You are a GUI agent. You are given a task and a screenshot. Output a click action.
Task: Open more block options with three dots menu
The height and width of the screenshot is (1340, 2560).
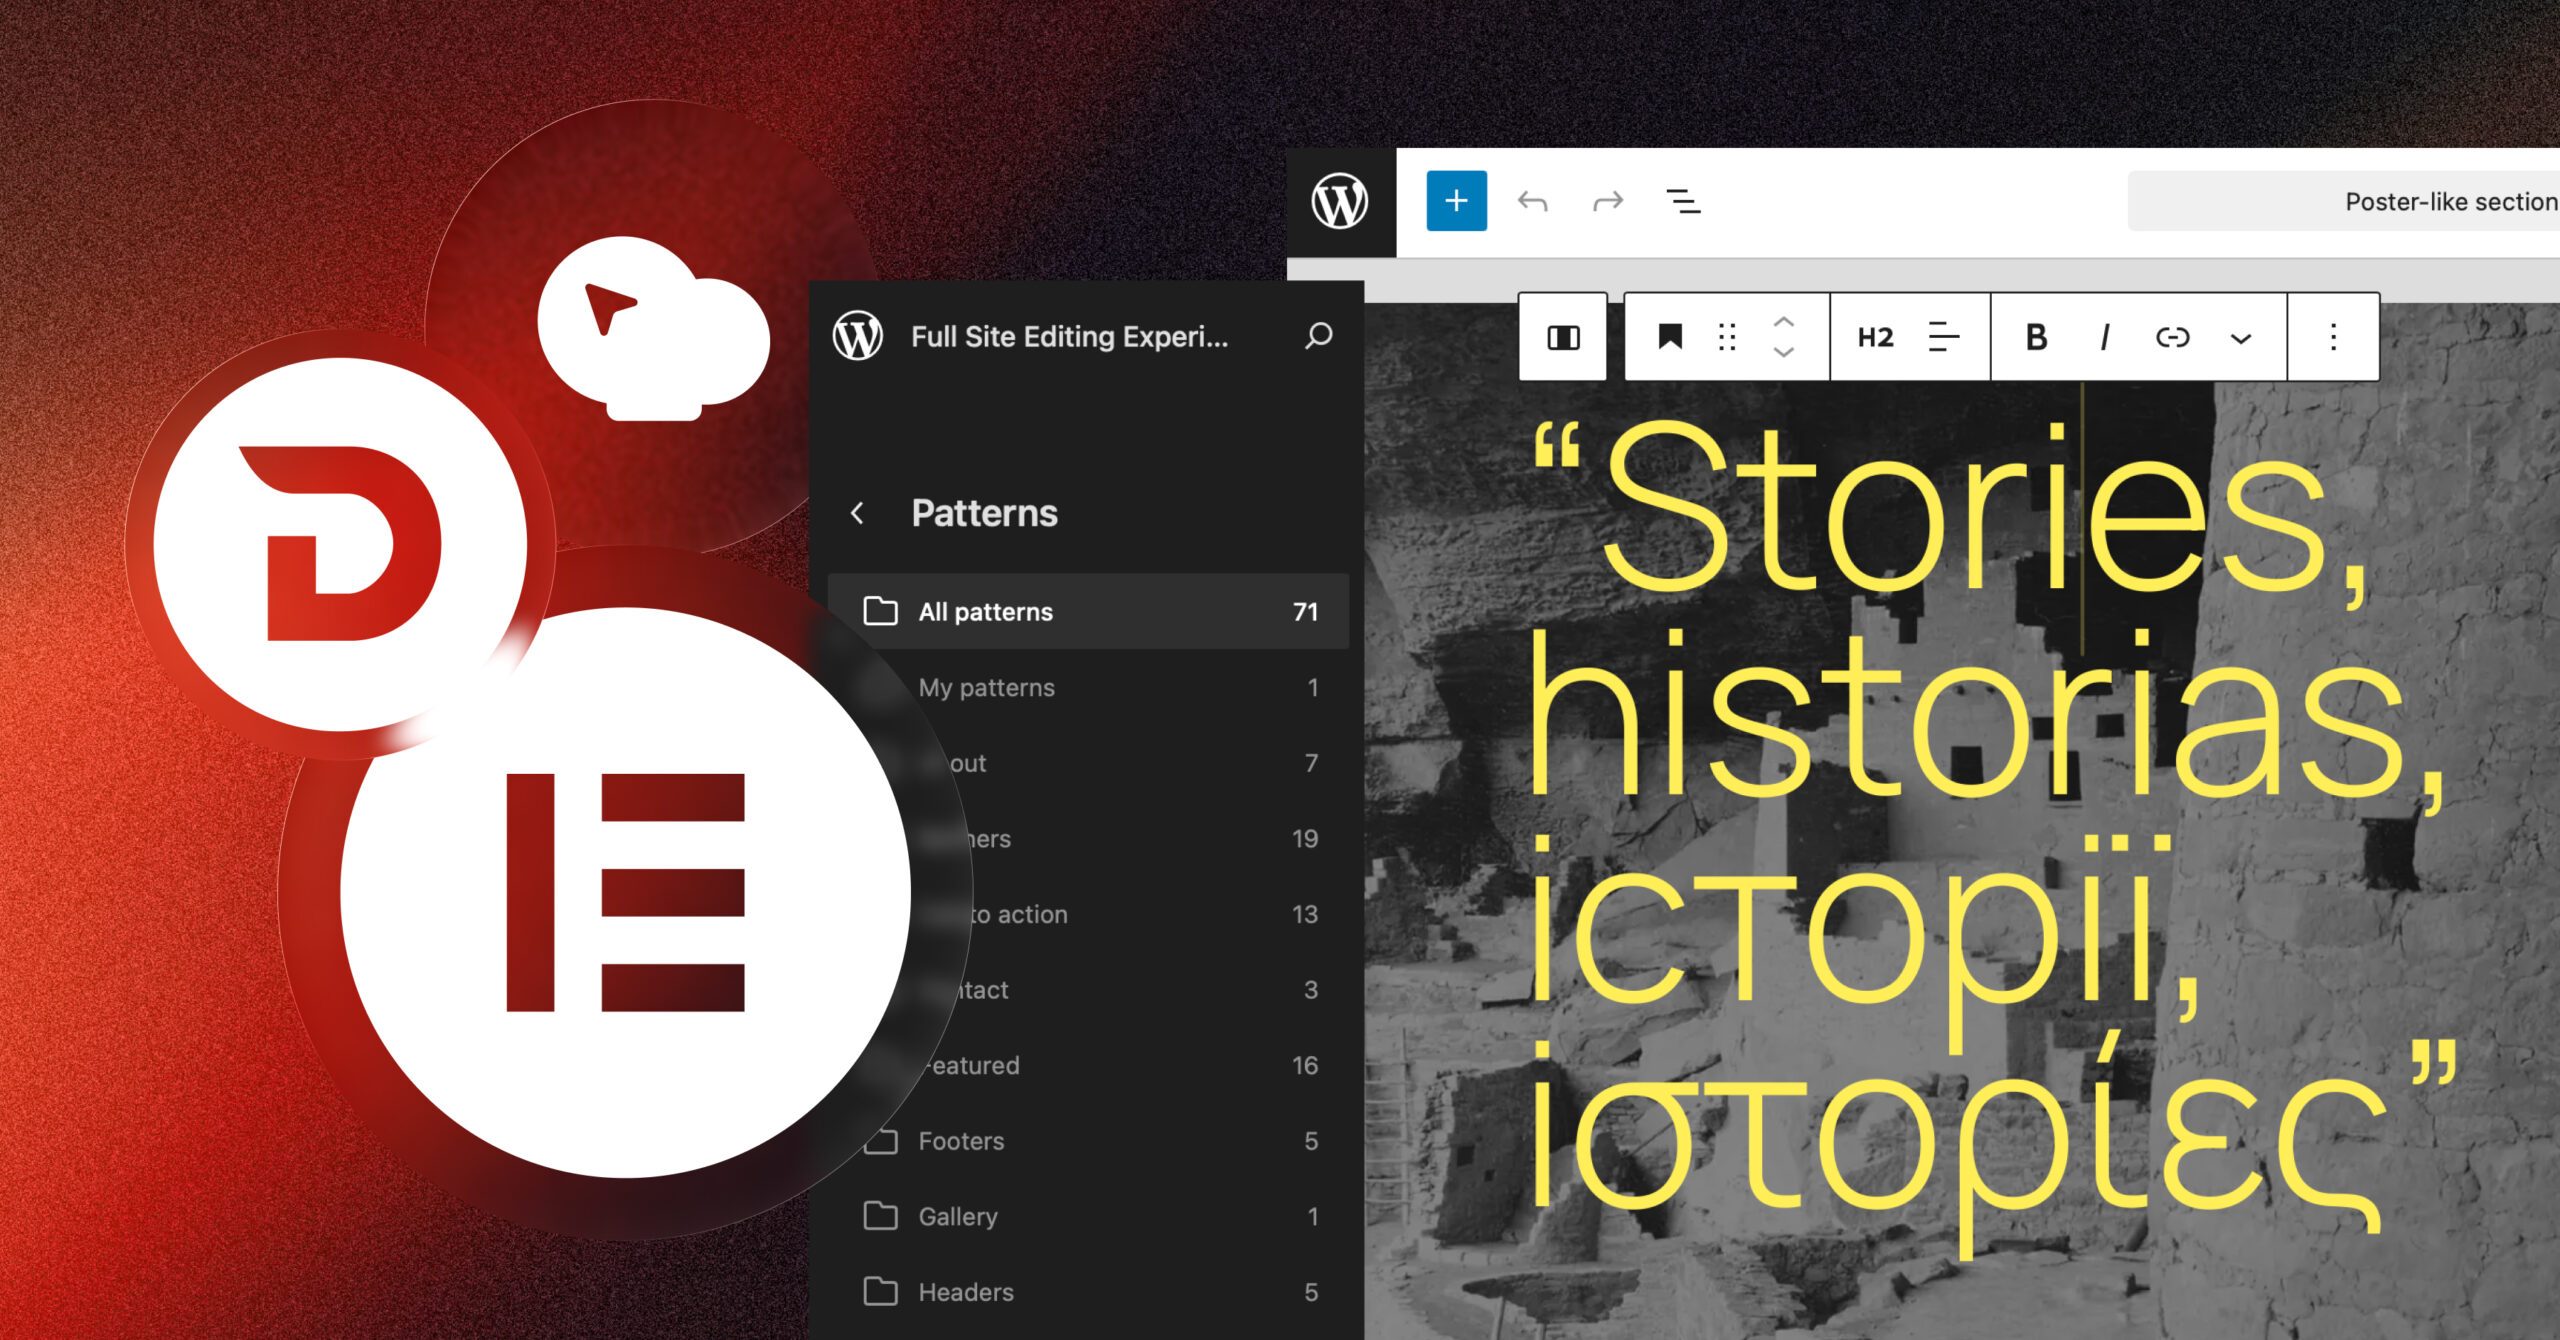coord(2332,337)
